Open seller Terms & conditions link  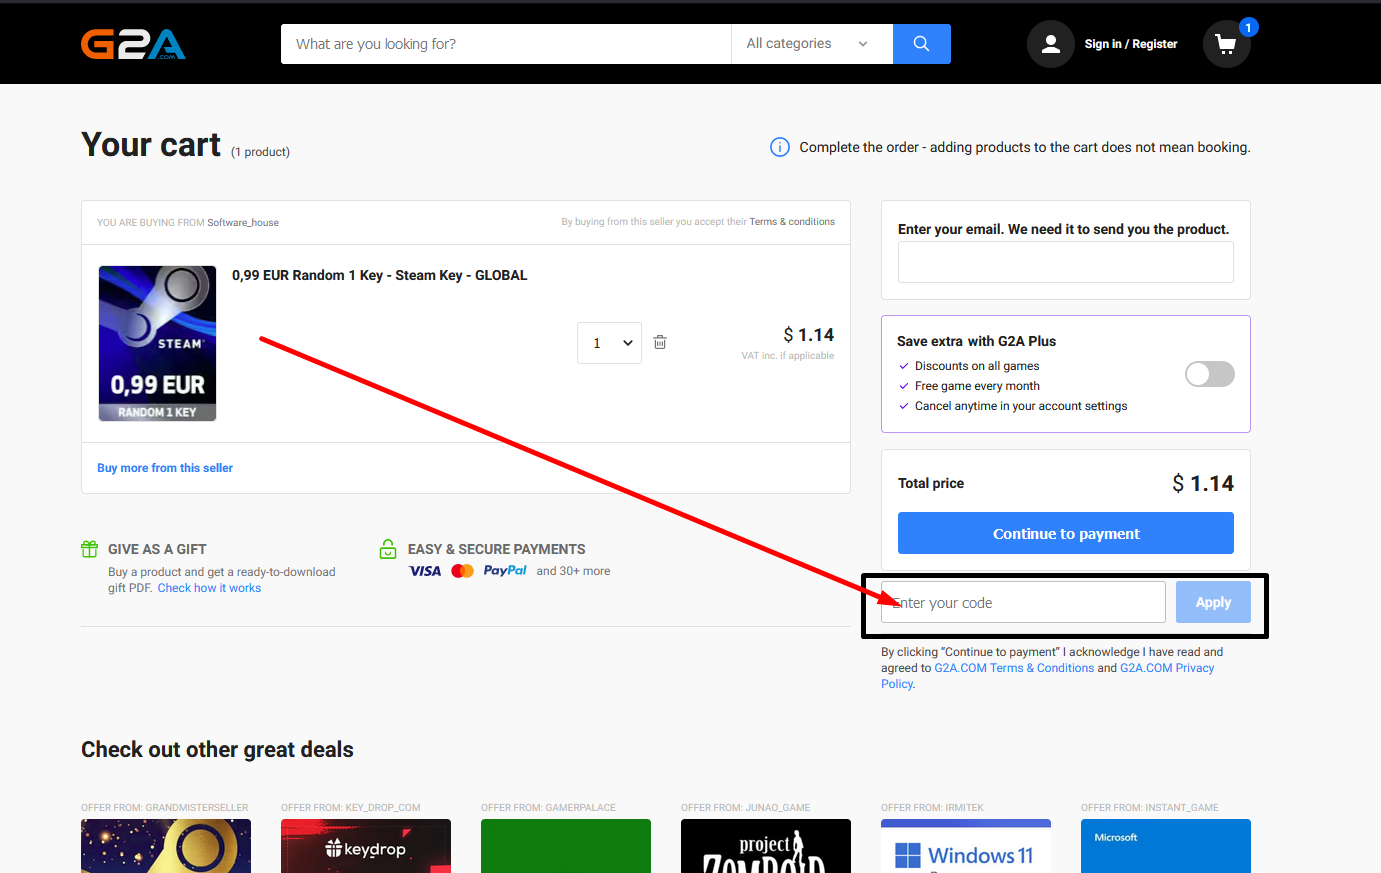pos(791,222)
